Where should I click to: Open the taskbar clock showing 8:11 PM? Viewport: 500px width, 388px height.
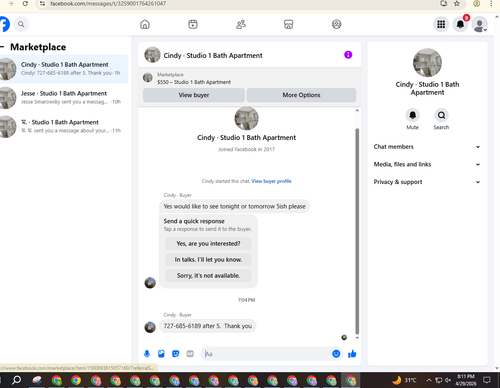pos(466,380)
